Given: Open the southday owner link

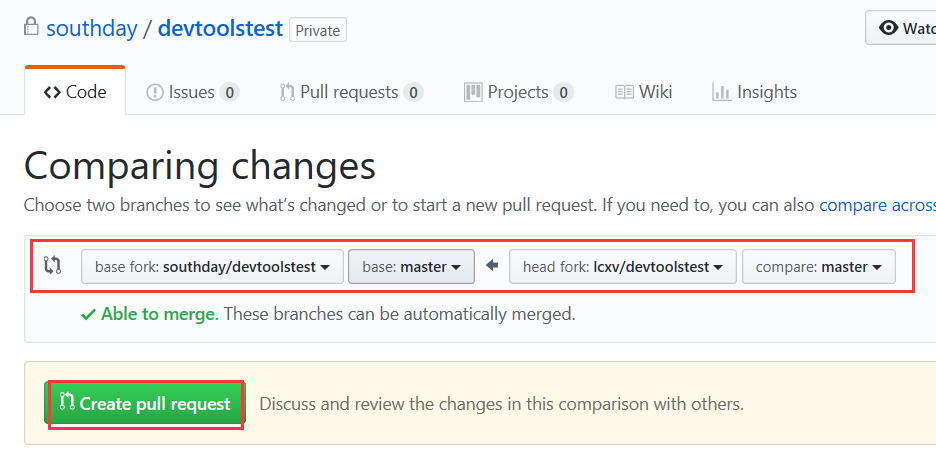Looking at the screenshot, I should tap(91, 28).
